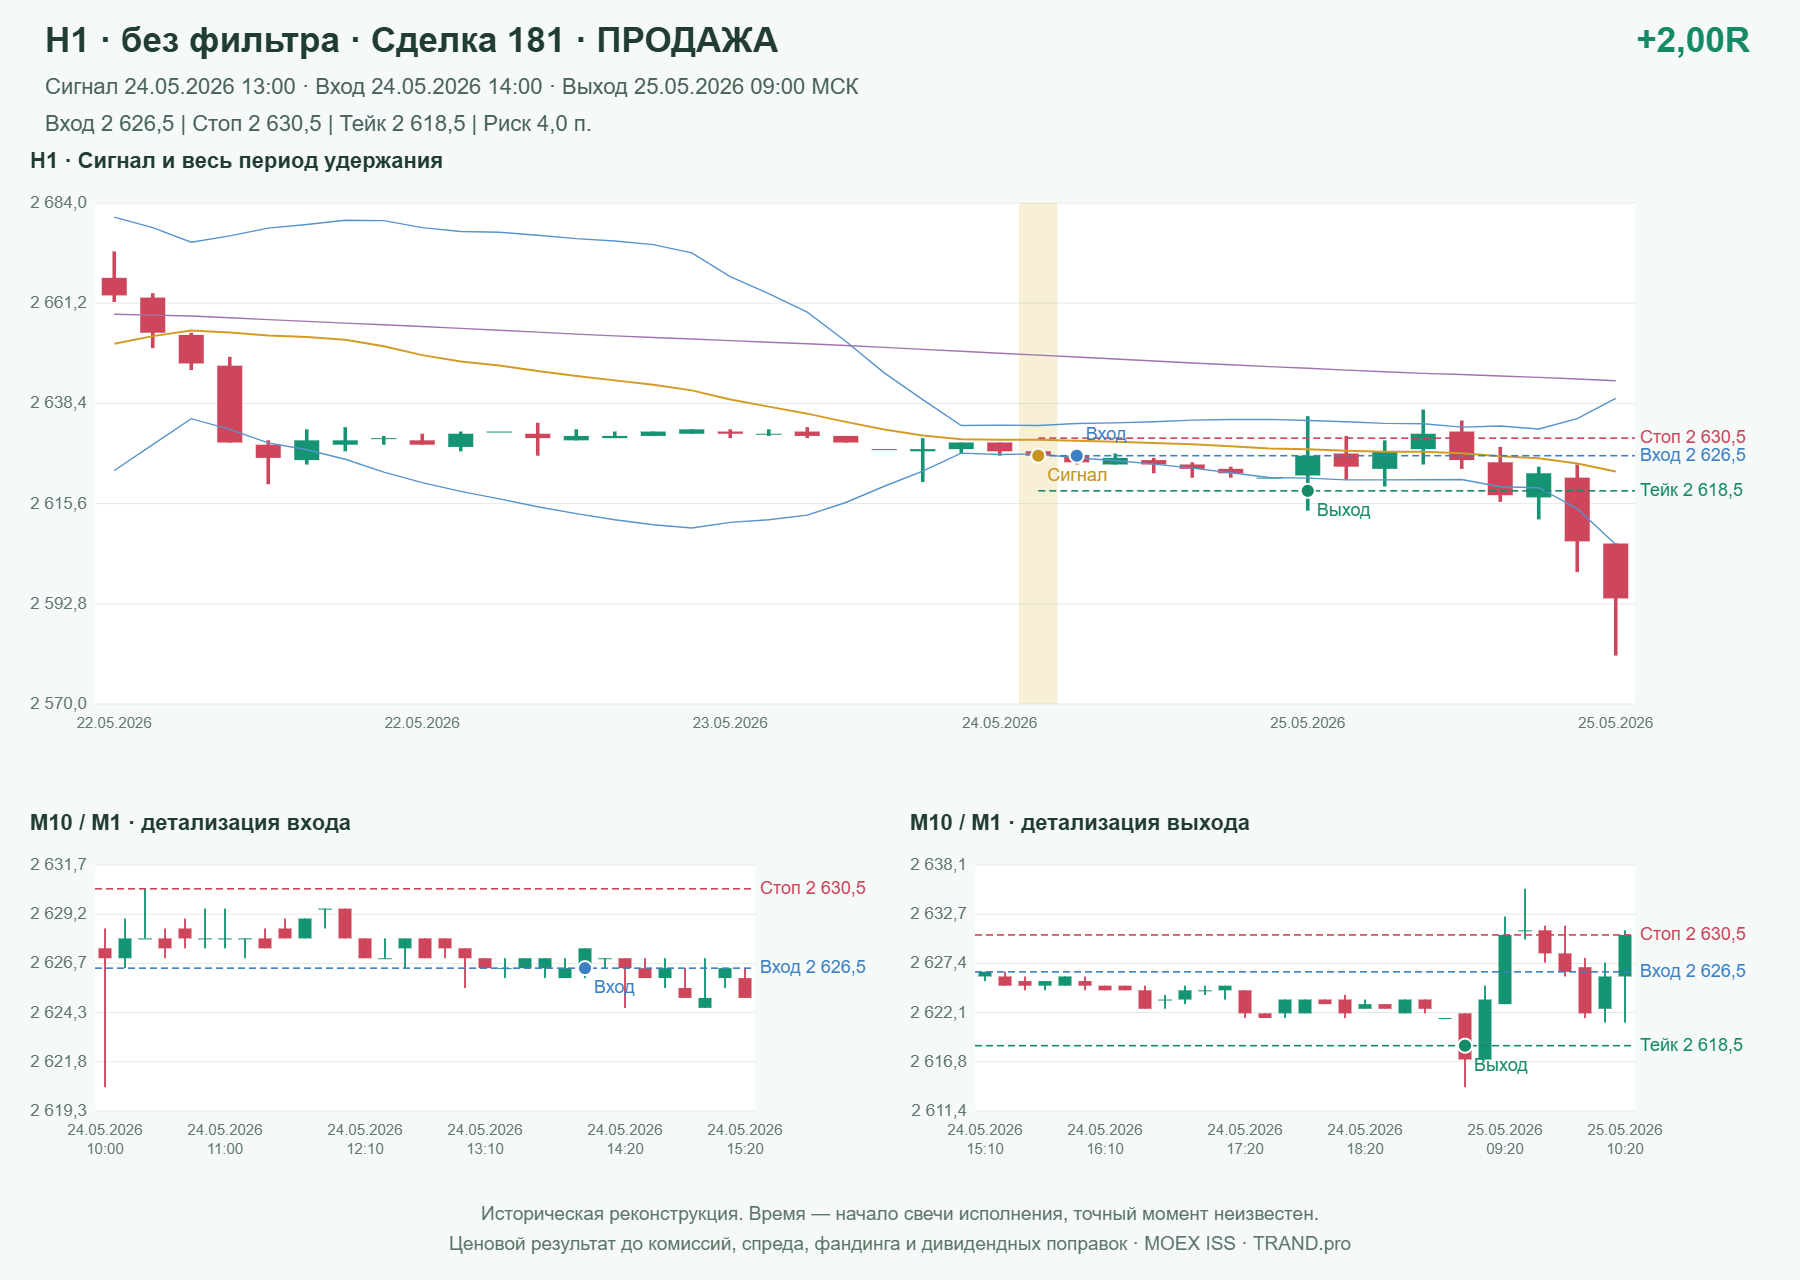The width and height of the screenshot is (1800, 1280).
Task: Click the blue Вход dot on H1 chart
Action: (1076, 456)
